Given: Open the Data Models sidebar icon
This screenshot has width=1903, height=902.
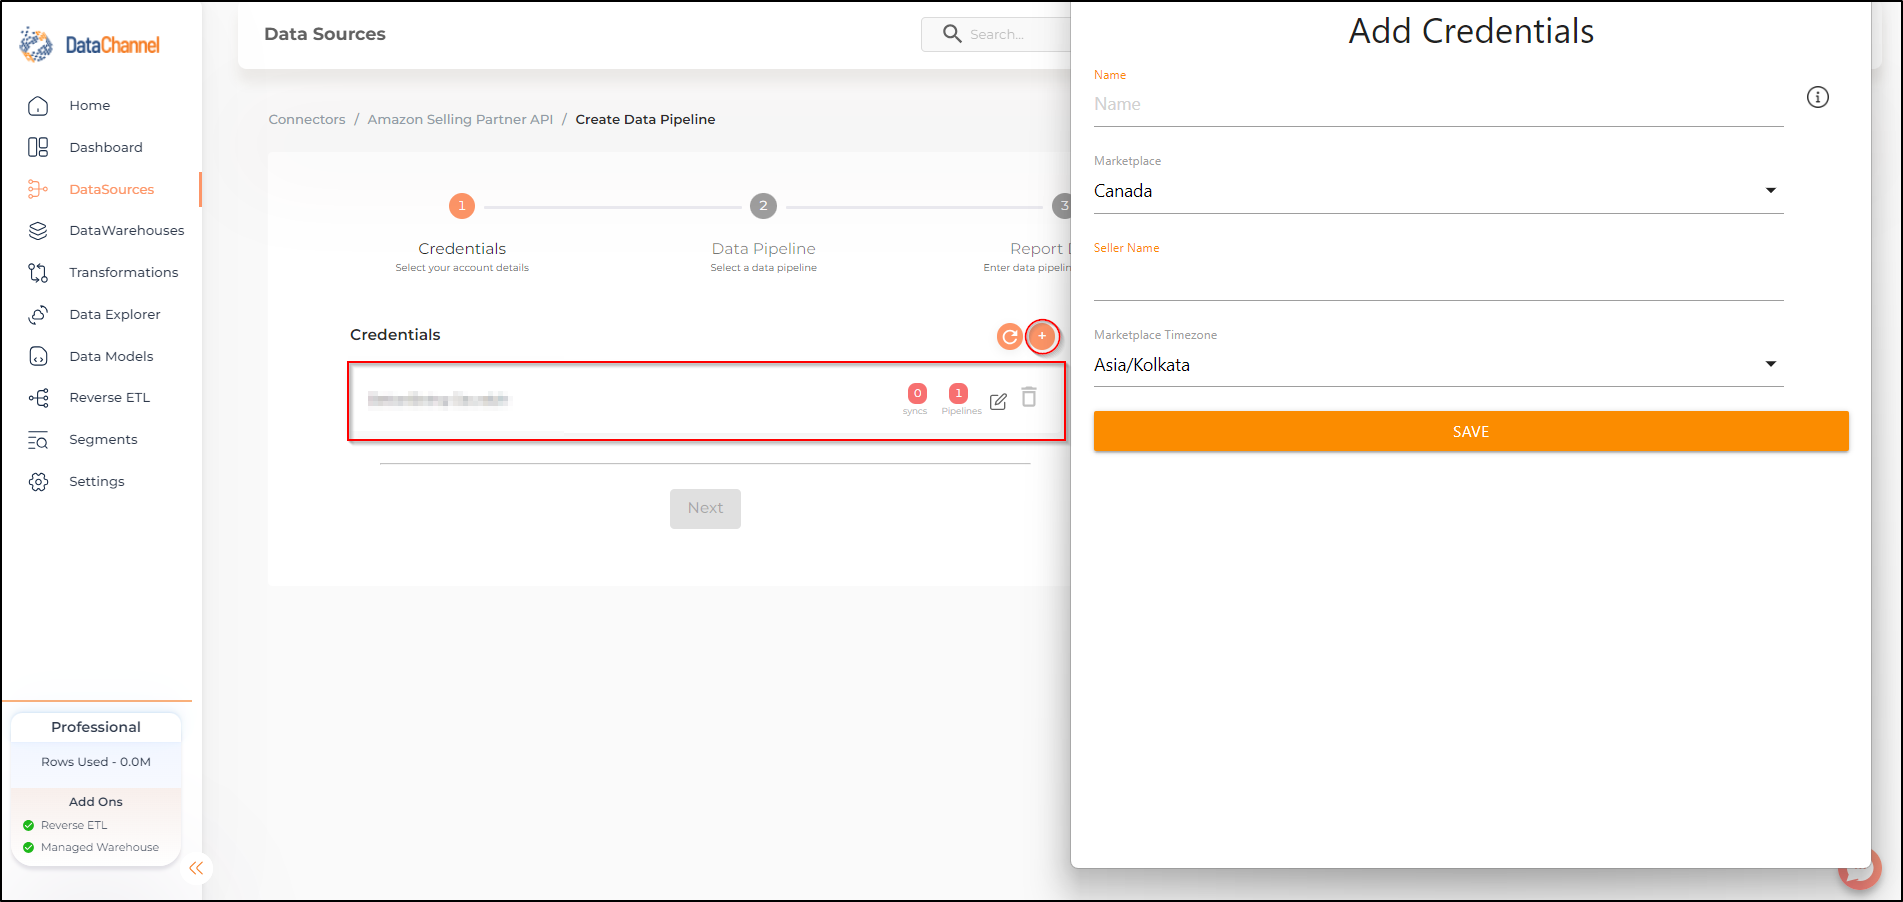Looking at the screenshot, I should click(38, 357).
